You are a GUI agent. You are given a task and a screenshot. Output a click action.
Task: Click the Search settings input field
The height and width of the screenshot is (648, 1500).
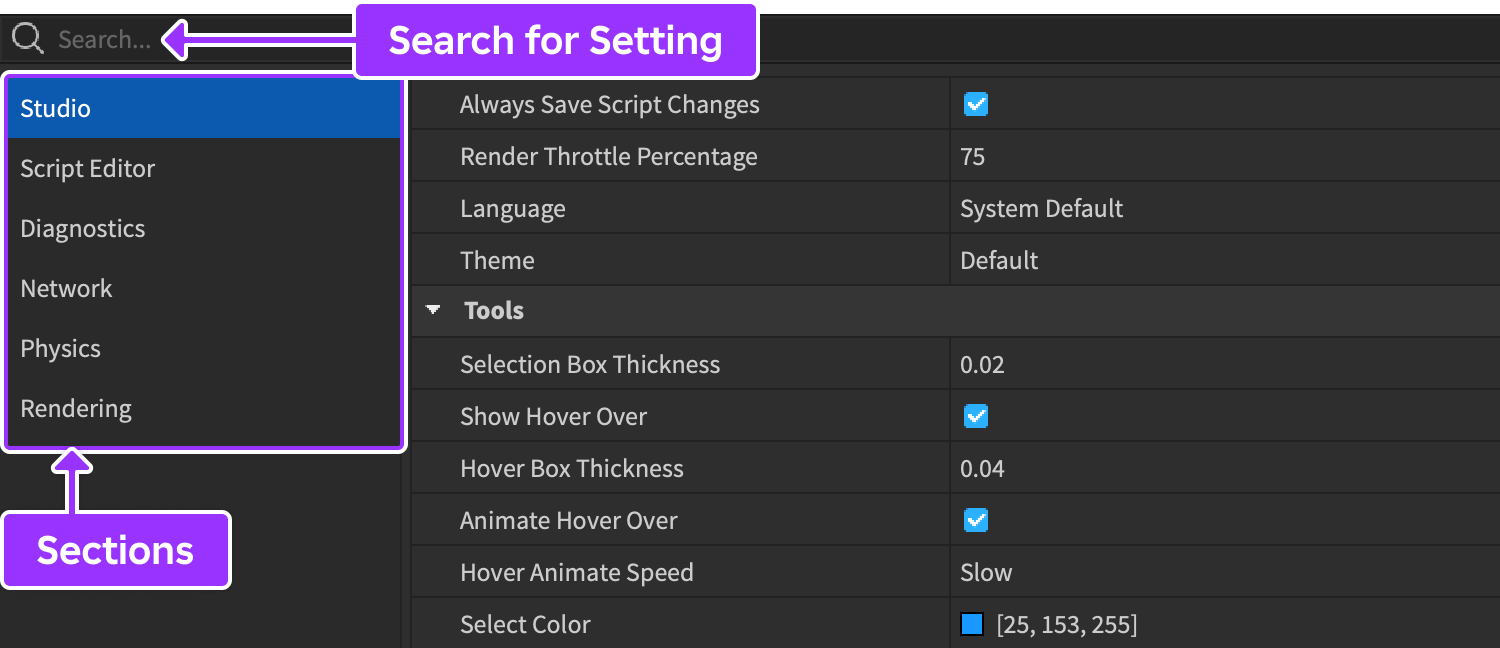[x=104, y=40]
